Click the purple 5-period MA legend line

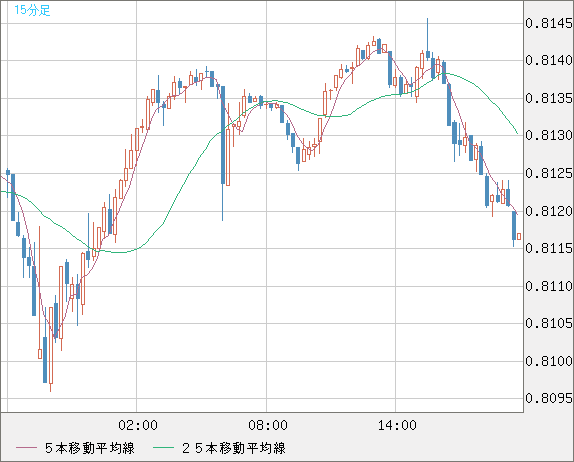[26, 448]
